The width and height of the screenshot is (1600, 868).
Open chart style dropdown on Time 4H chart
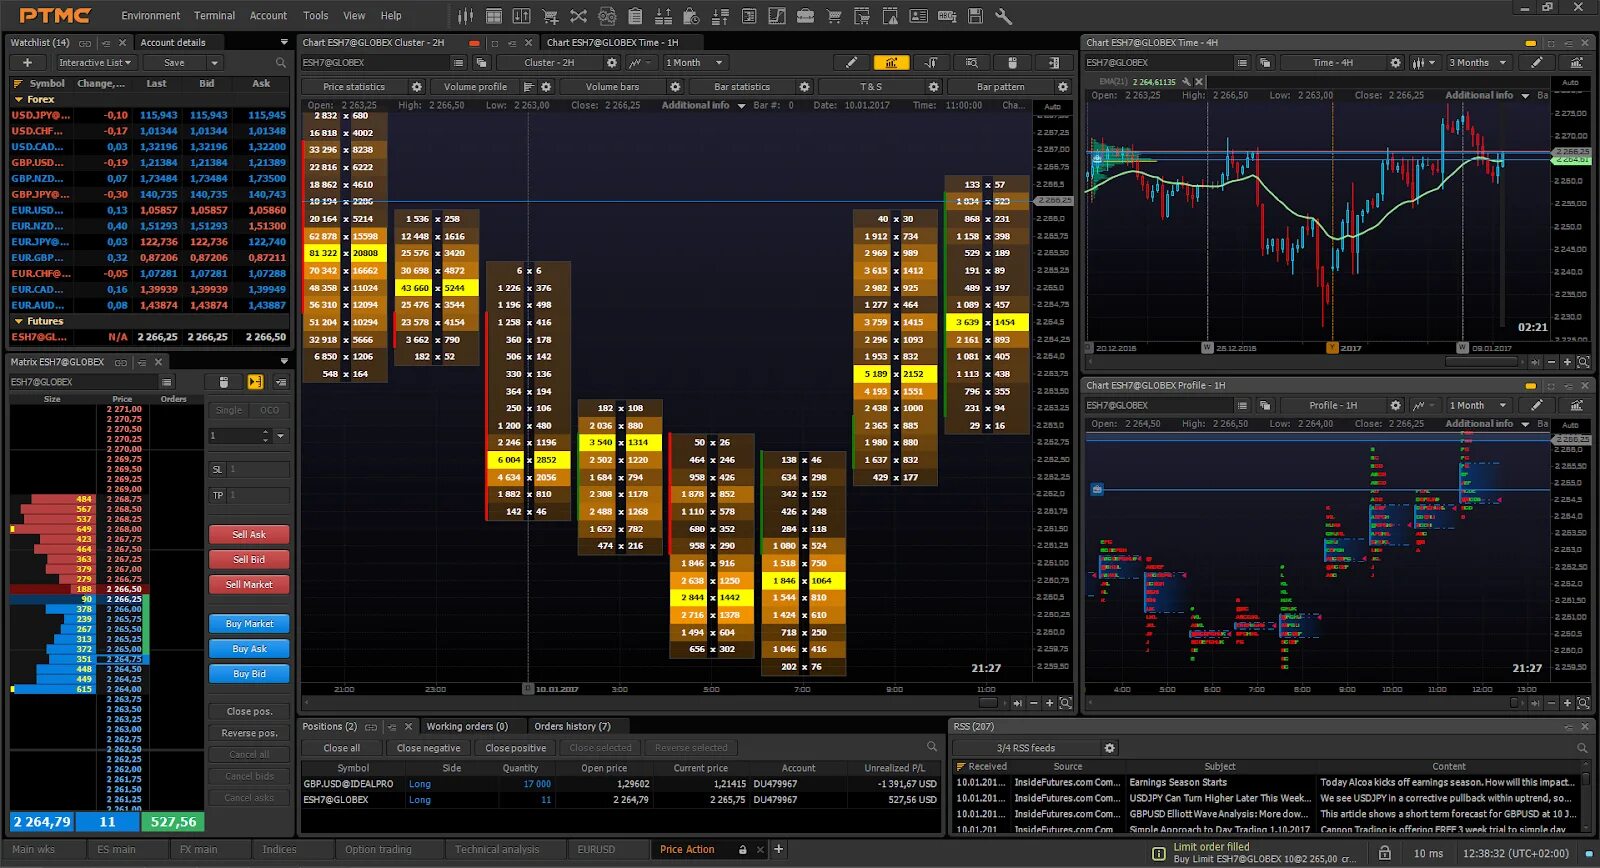tap(1423, 62)
